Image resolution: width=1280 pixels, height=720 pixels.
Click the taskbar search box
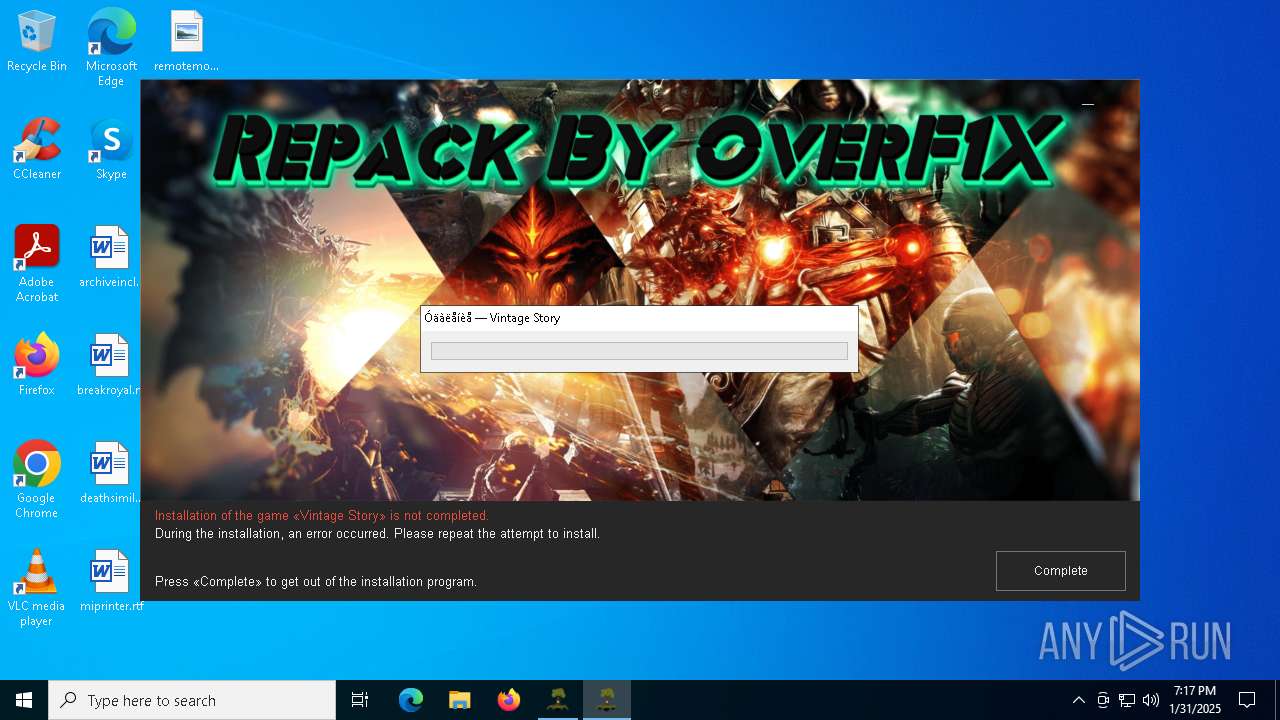pyautogui.click(x=192, y=700)
